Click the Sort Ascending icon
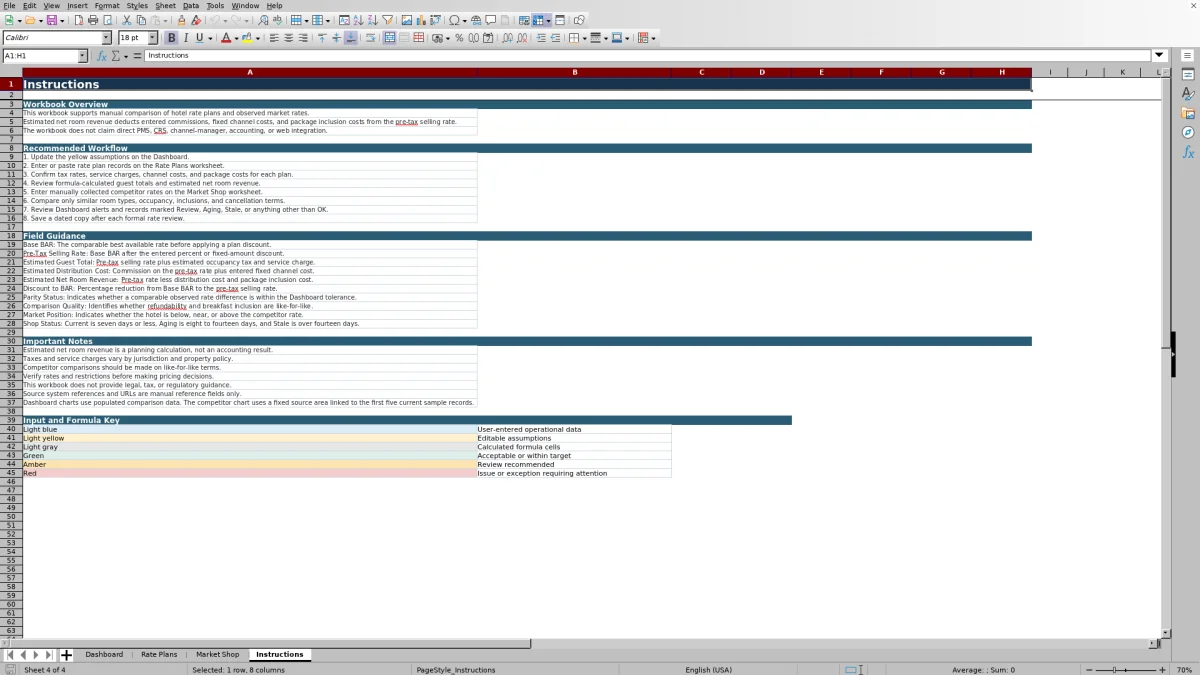 [358, 20]
